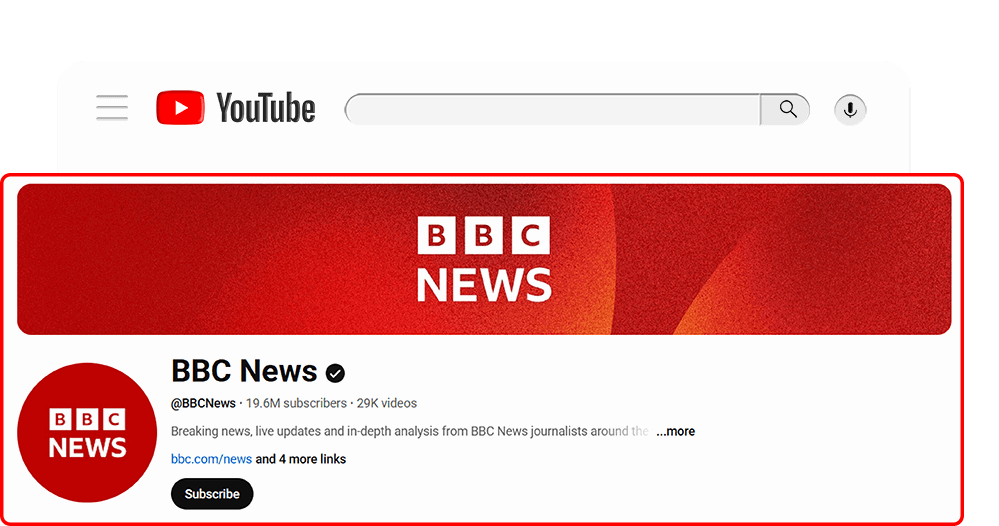The height and width of the screenshot is (526, 999).
Task: Open the bbc.com/news link
Action: [211, 459]
